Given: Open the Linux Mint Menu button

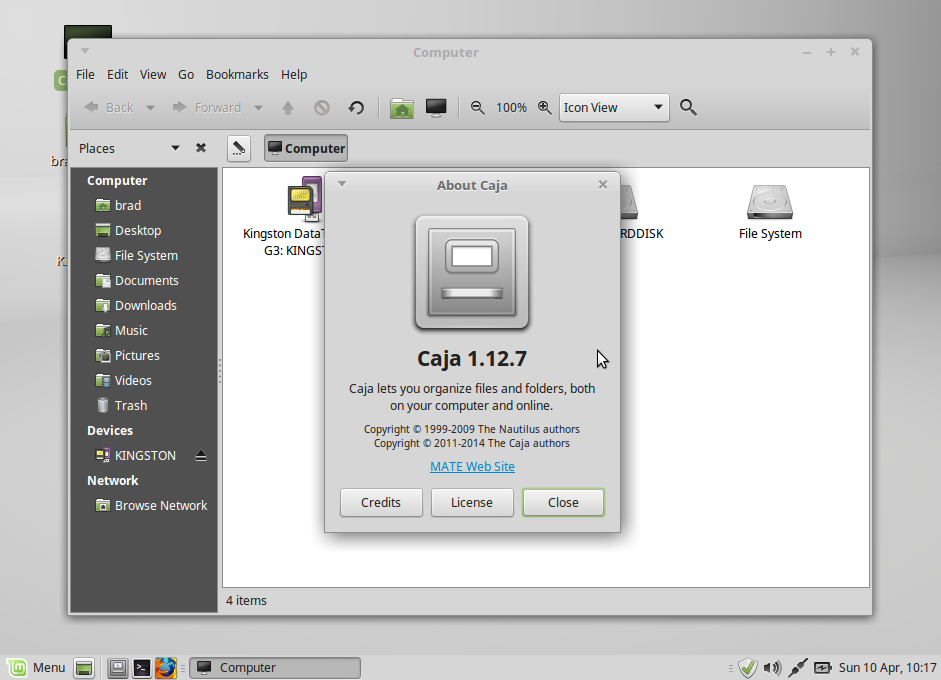Looking at the screenshot, I should pyautogui.click(x=37, y=667).
